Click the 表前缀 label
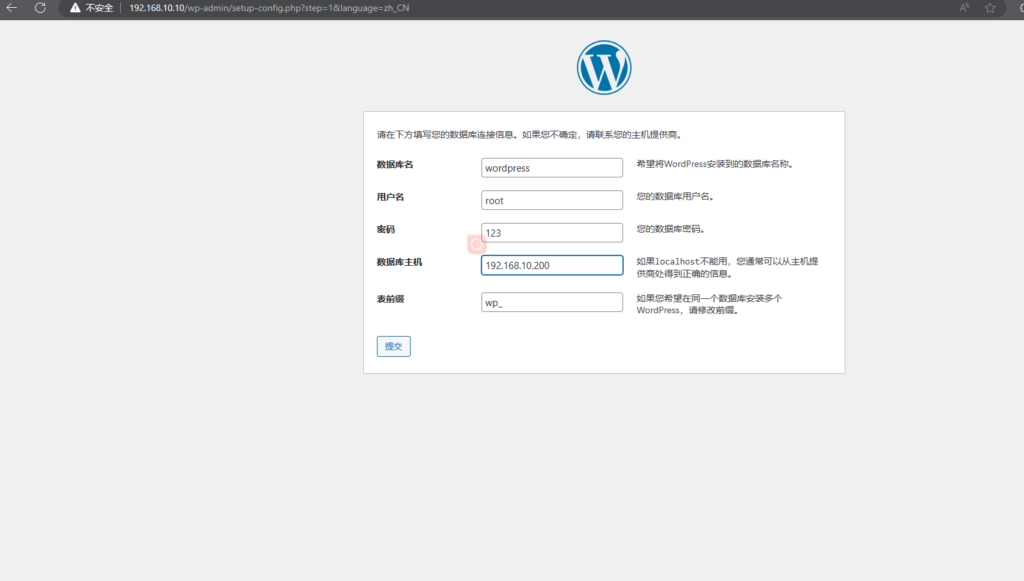Viewport: 1024px width, 581px height. [391, 299]
